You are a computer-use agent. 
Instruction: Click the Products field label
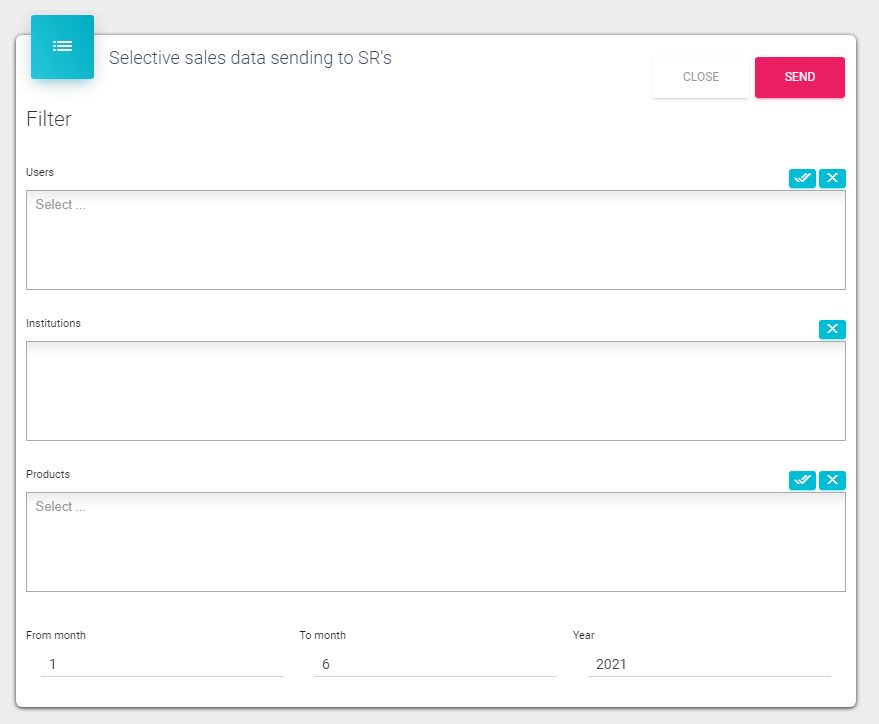pos(48,474)
